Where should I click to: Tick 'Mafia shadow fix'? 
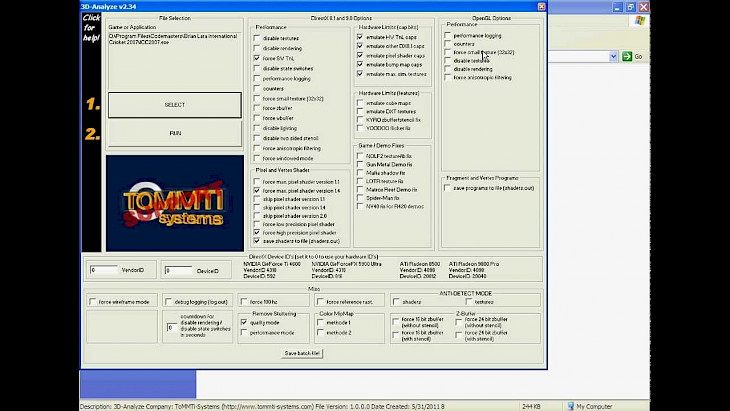360,173
